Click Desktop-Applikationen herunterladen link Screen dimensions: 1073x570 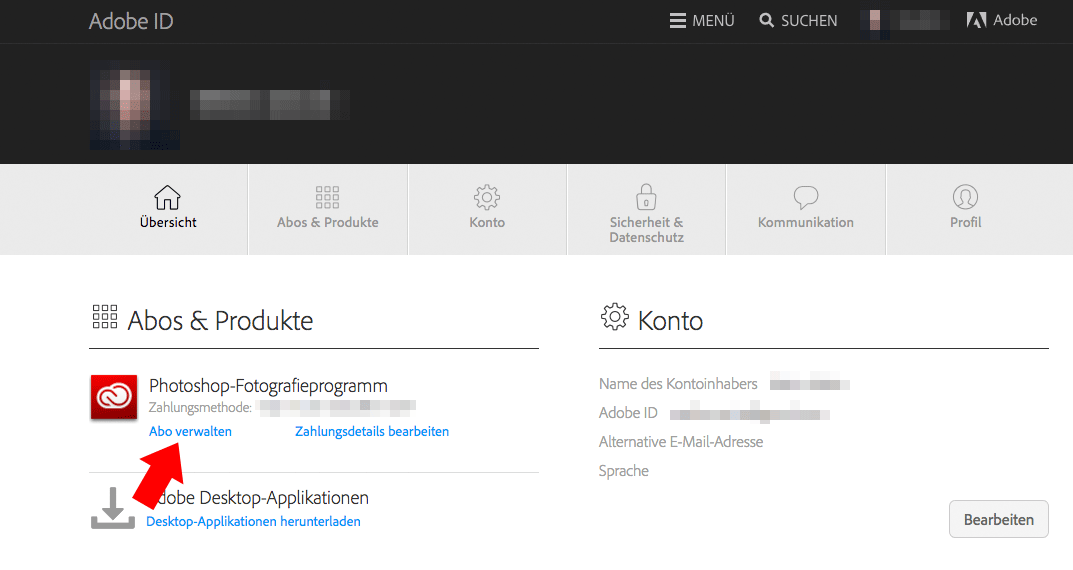point(253,521)
